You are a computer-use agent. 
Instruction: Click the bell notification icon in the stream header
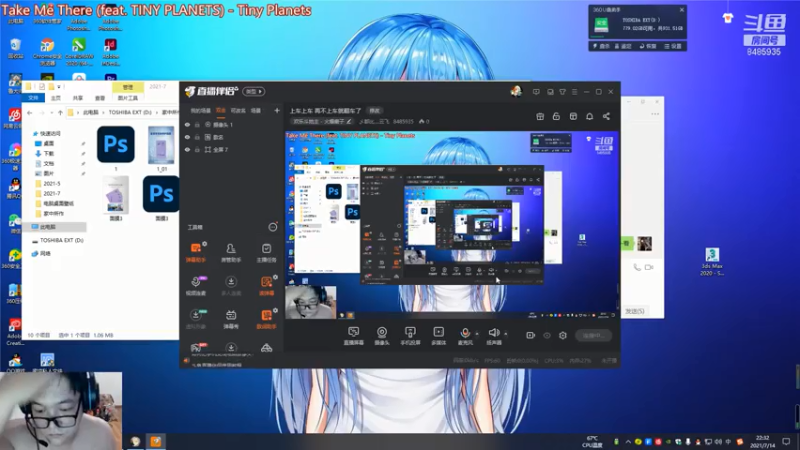click(589, 116)
